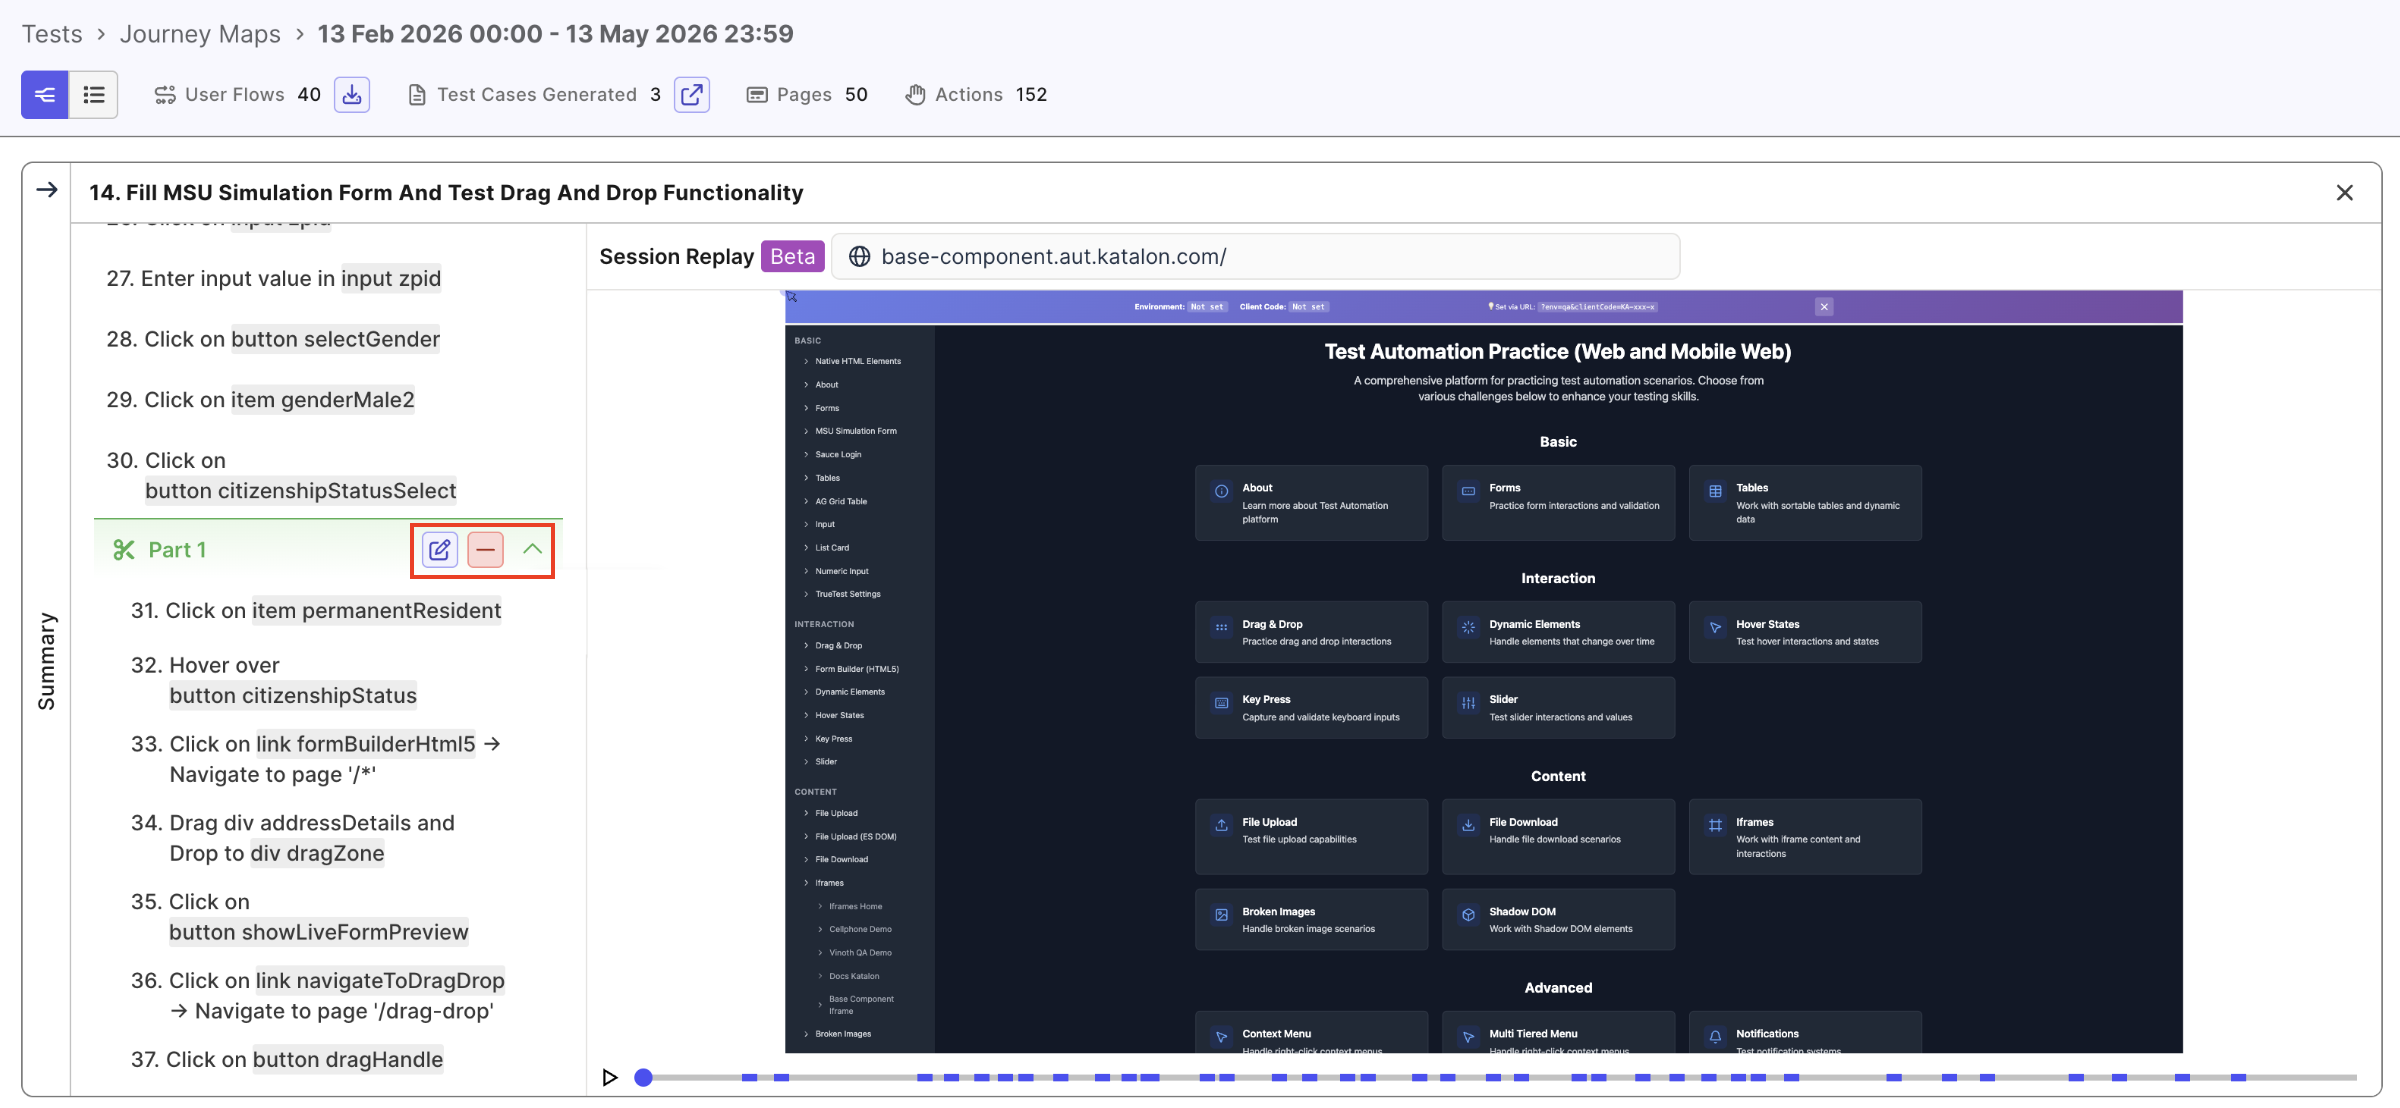Open the Iframes card
This screenshot has height=1108, width=2400.
(x=1805, y=837)
